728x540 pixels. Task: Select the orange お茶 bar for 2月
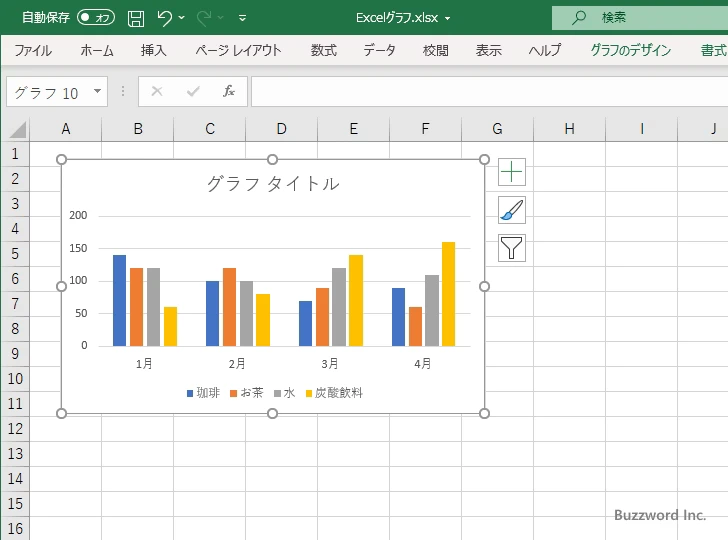point(229,307)
